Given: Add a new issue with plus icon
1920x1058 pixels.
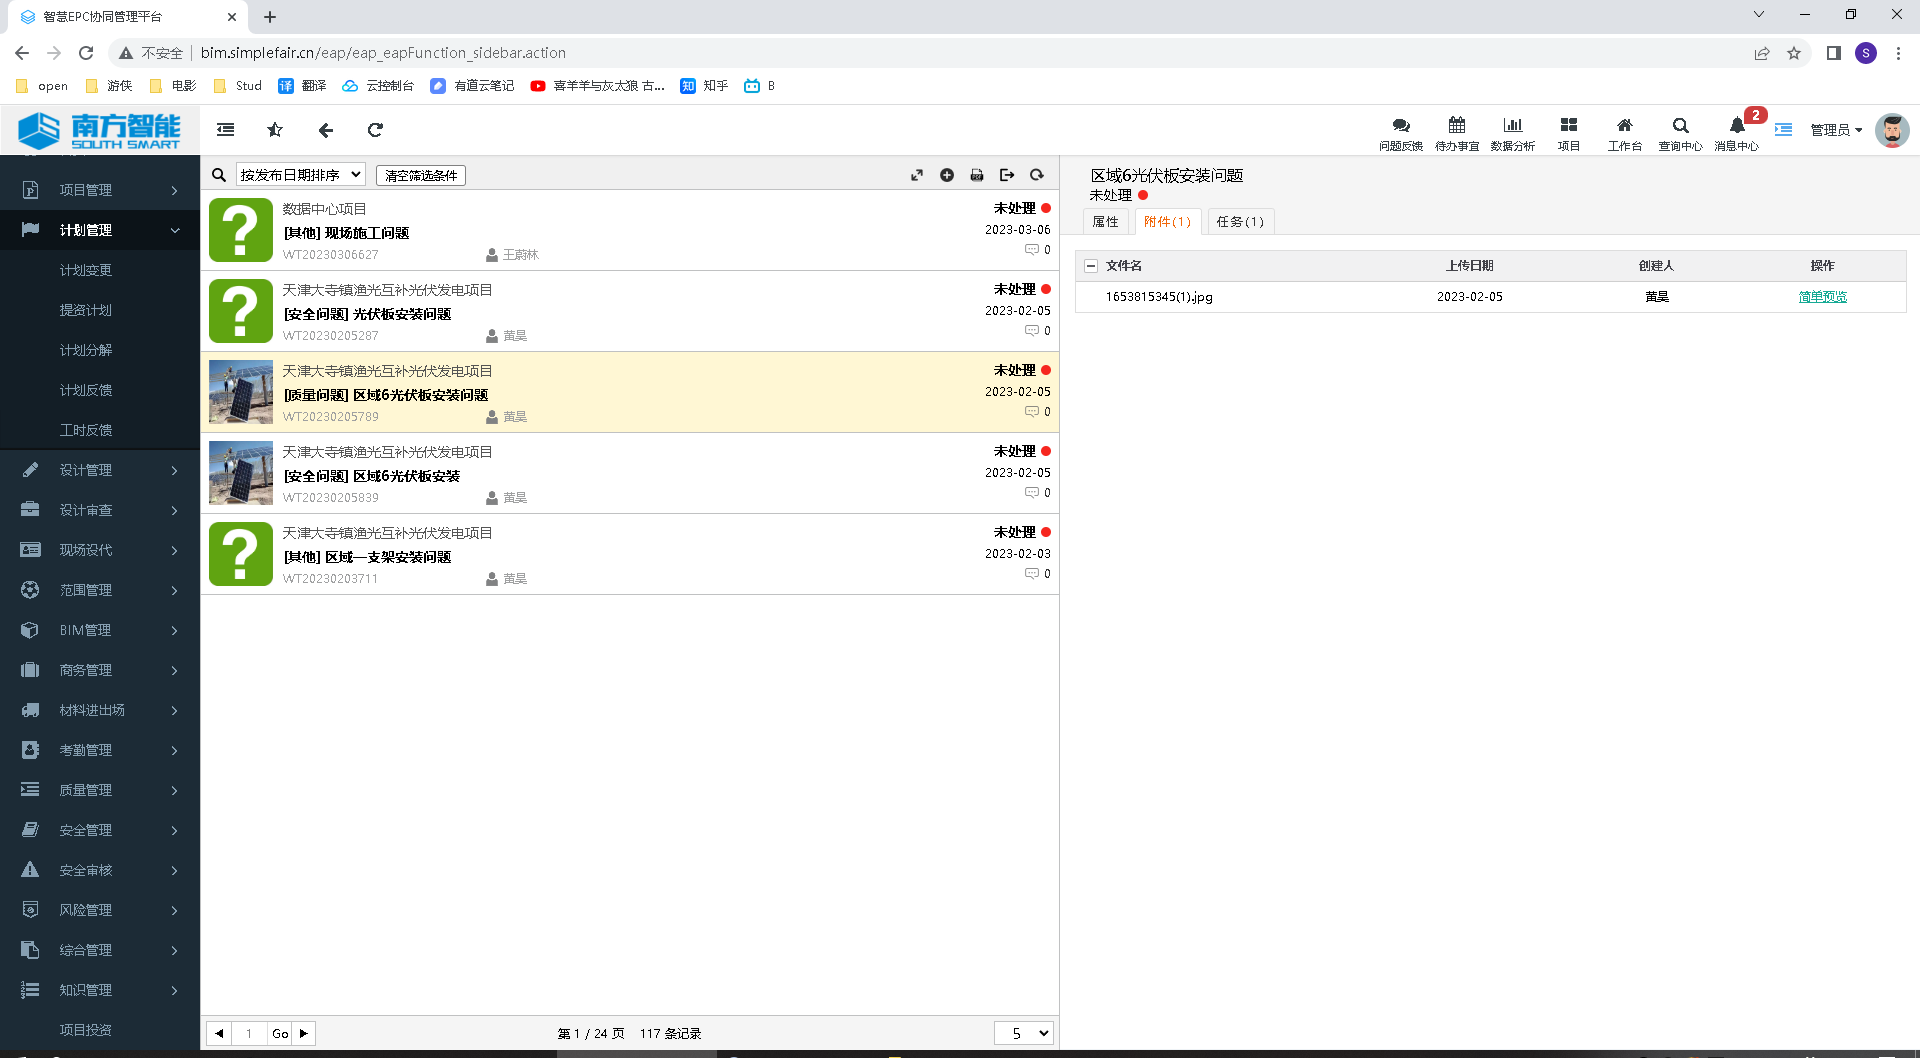Looking at the screenshot, I should tap(947, 175).
